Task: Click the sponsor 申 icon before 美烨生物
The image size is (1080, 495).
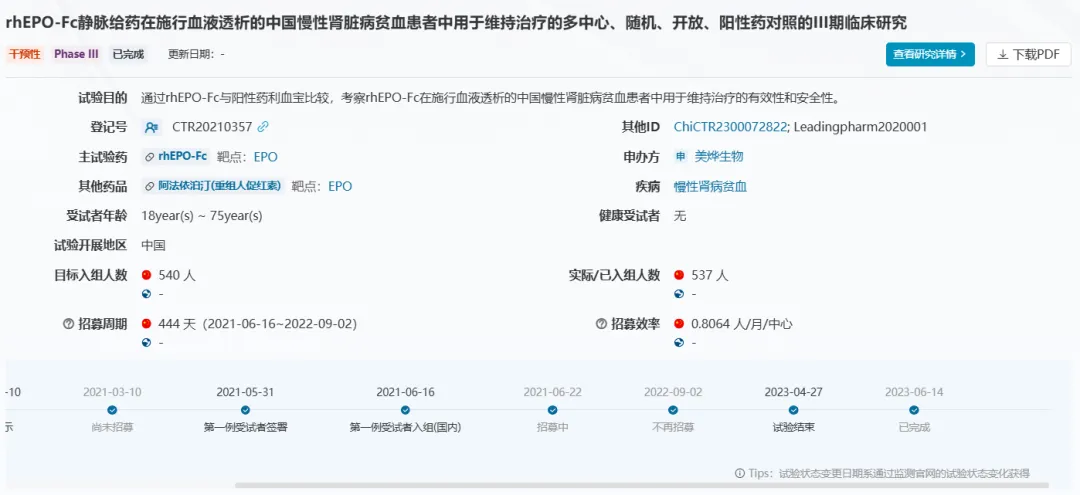Action: pos(681,157)
